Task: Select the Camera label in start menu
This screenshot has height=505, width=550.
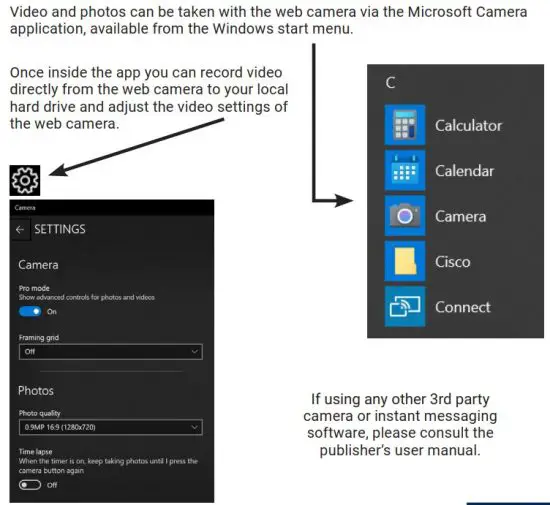Action: tap(461, 216)
